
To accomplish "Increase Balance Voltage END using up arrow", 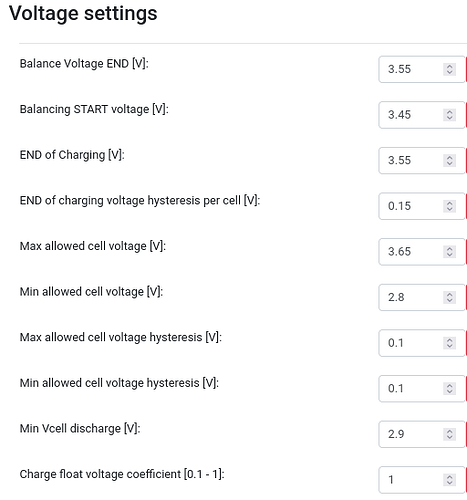I will click(x=449, y=66).
